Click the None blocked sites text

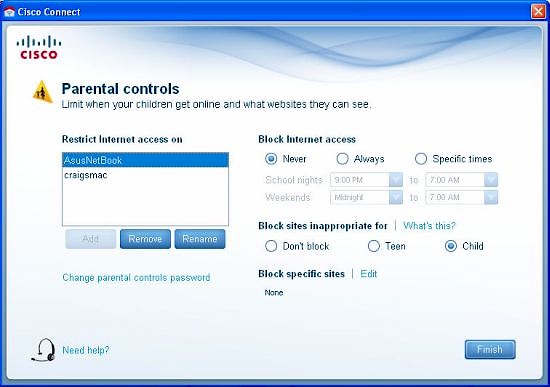click(x=274, y=293)
